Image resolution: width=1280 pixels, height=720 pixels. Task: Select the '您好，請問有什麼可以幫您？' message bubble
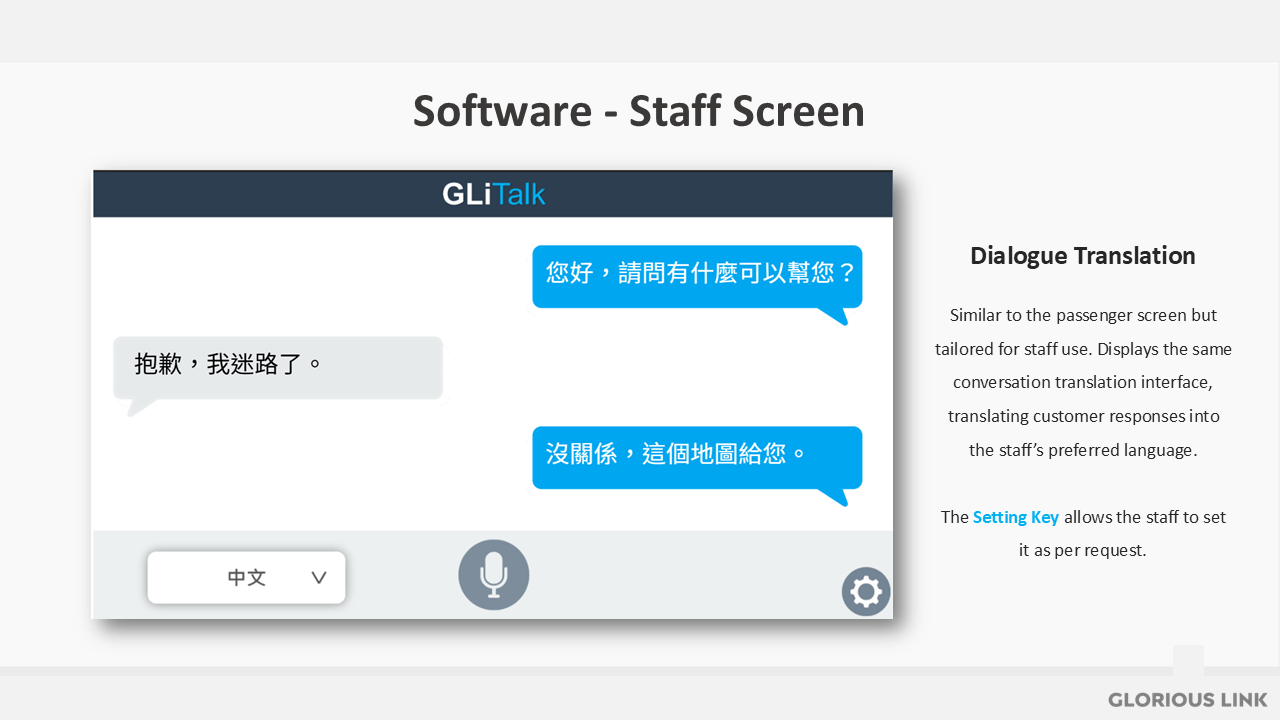tap(697, 274)
